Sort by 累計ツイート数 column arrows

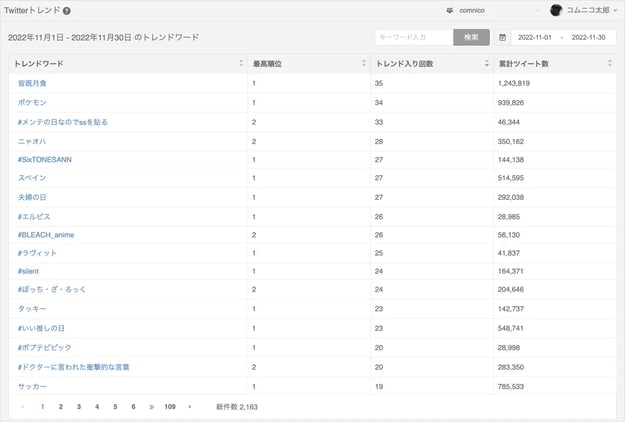[x=609, y=63]
